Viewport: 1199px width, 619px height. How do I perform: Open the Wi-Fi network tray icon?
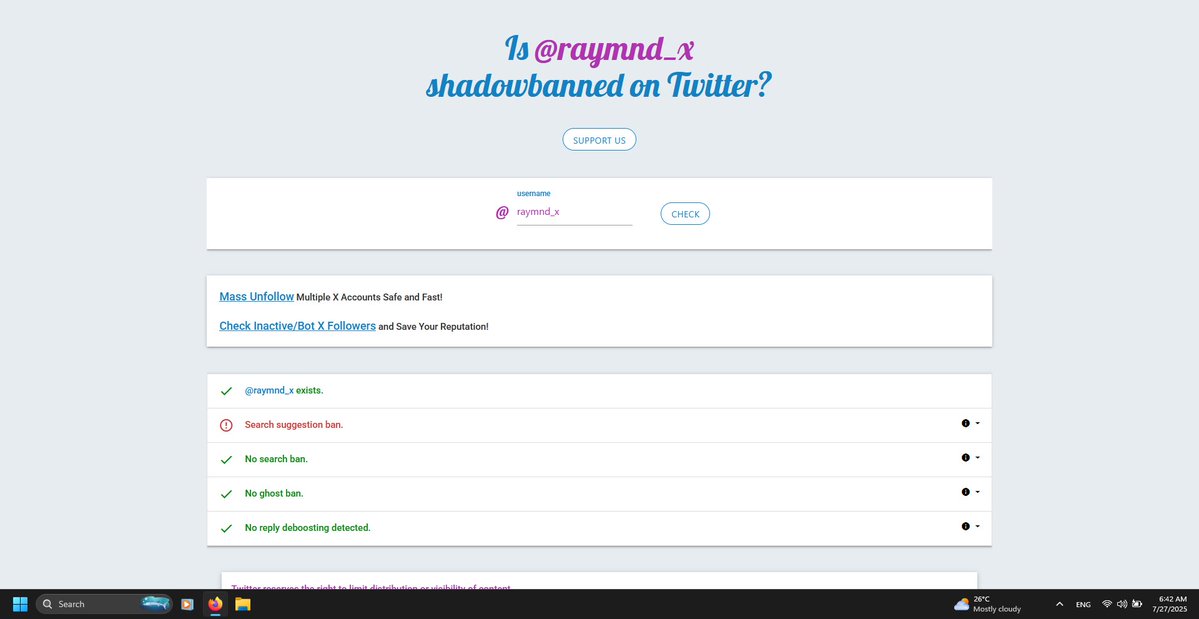pos(1107,604)
